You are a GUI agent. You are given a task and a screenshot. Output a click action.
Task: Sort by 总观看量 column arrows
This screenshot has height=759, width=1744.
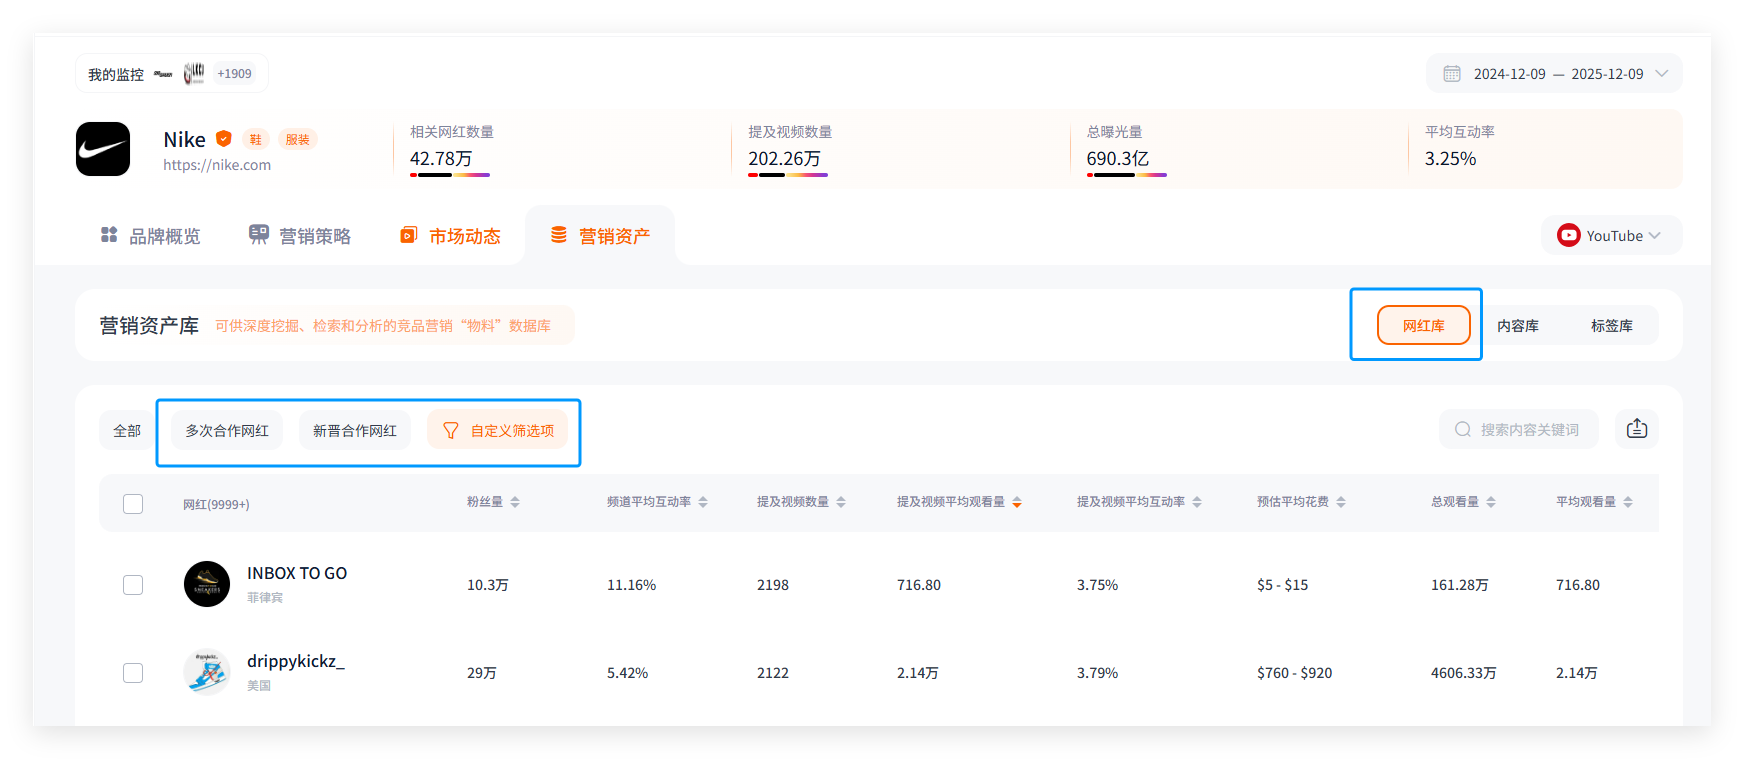[x=1491, y=502]
